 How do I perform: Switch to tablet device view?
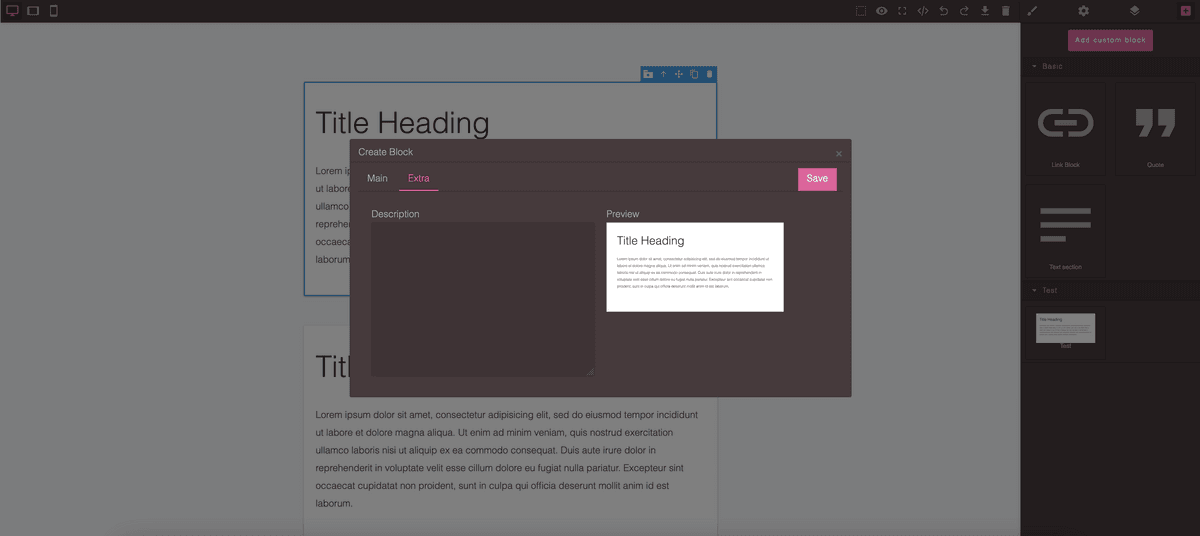[33, 11]
